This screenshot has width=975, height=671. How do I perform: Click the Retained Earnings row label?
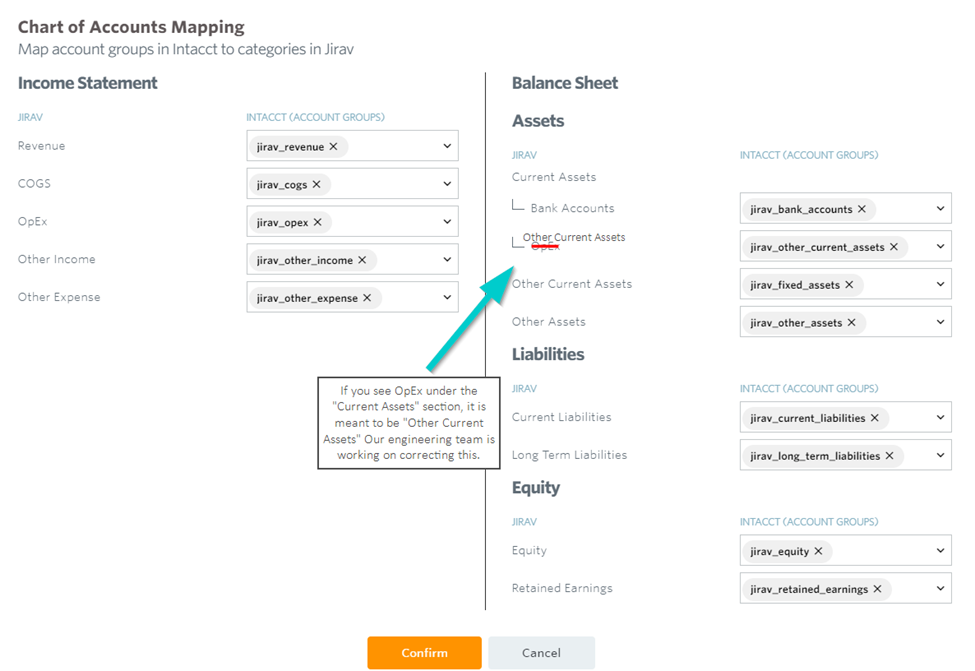562,588
